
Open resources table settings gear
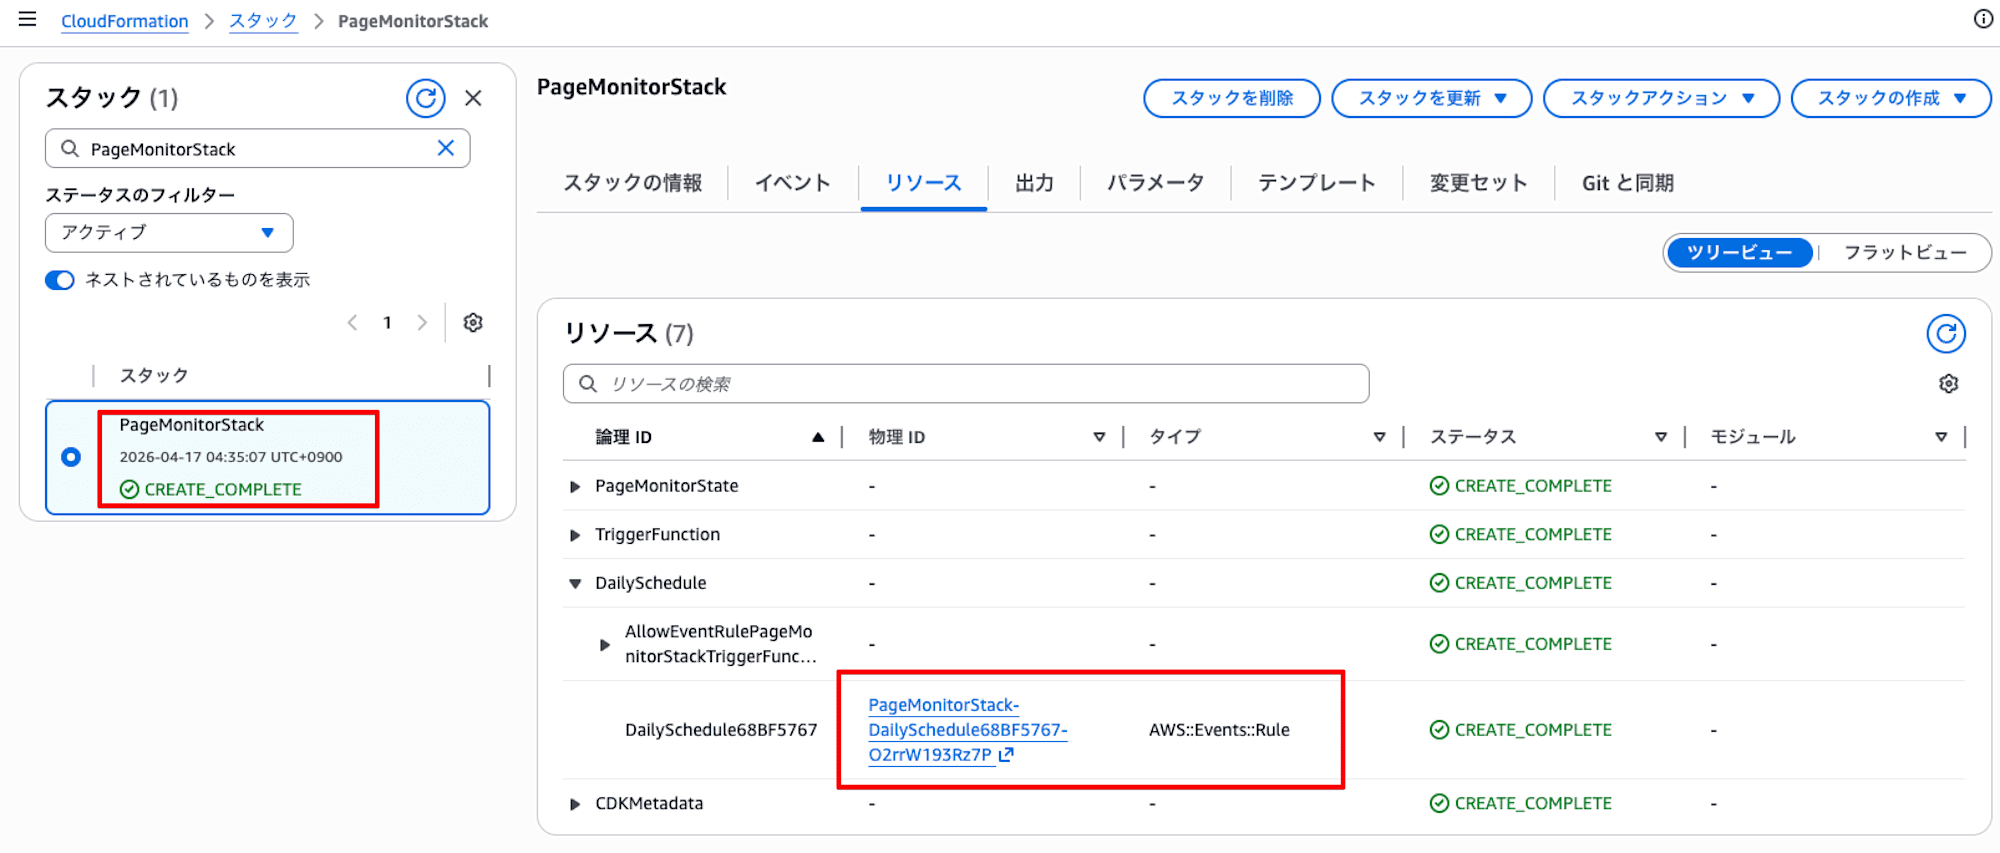(1948, 384)
